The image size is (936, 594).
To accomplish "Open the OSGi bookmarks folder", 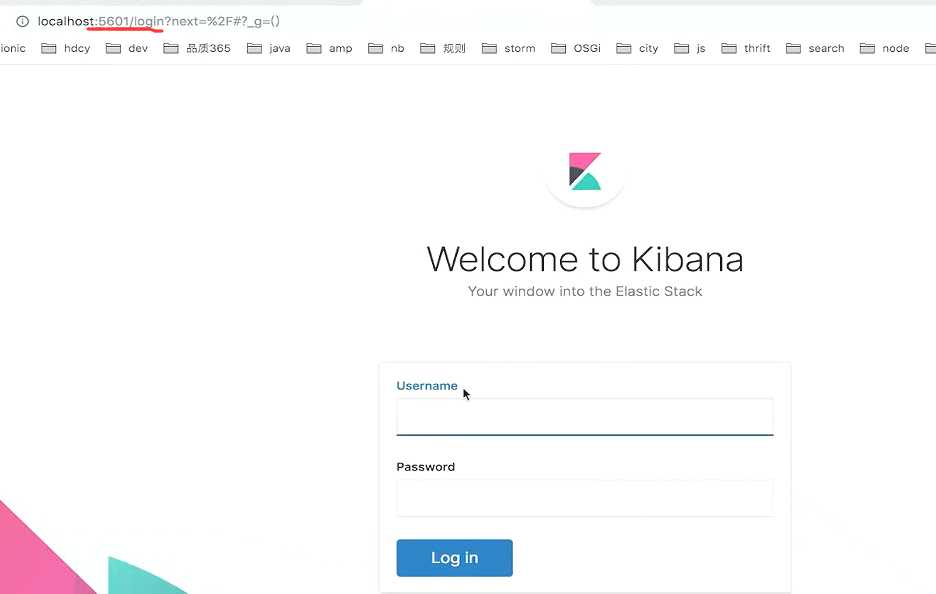I will point(575,48).
